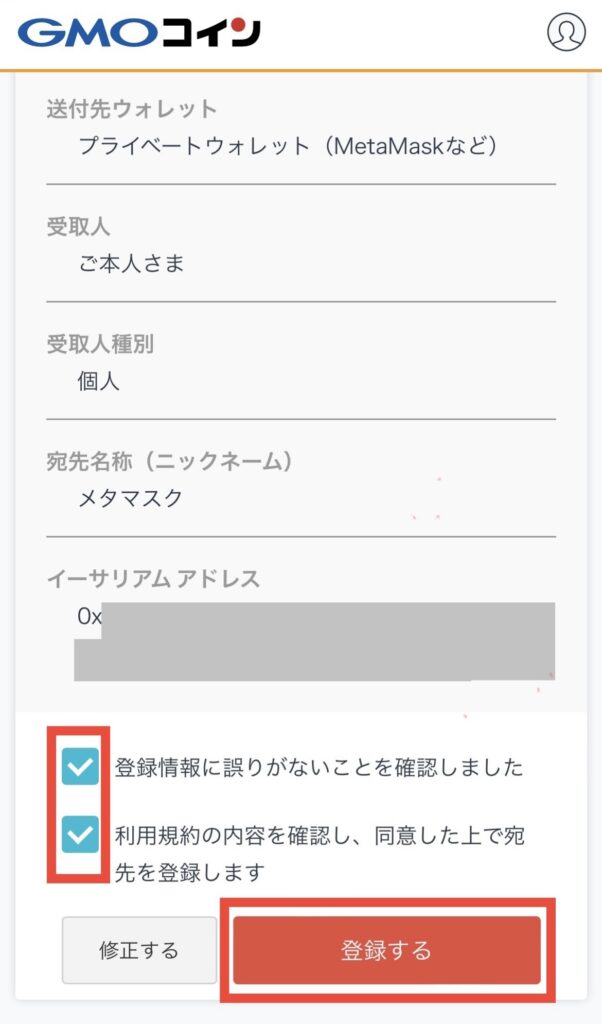Select the プライベートウォレット（MetaMaskなど） value
This screenshot has height=1024, width=602.
pyautogui.click(x=287, y=146)
